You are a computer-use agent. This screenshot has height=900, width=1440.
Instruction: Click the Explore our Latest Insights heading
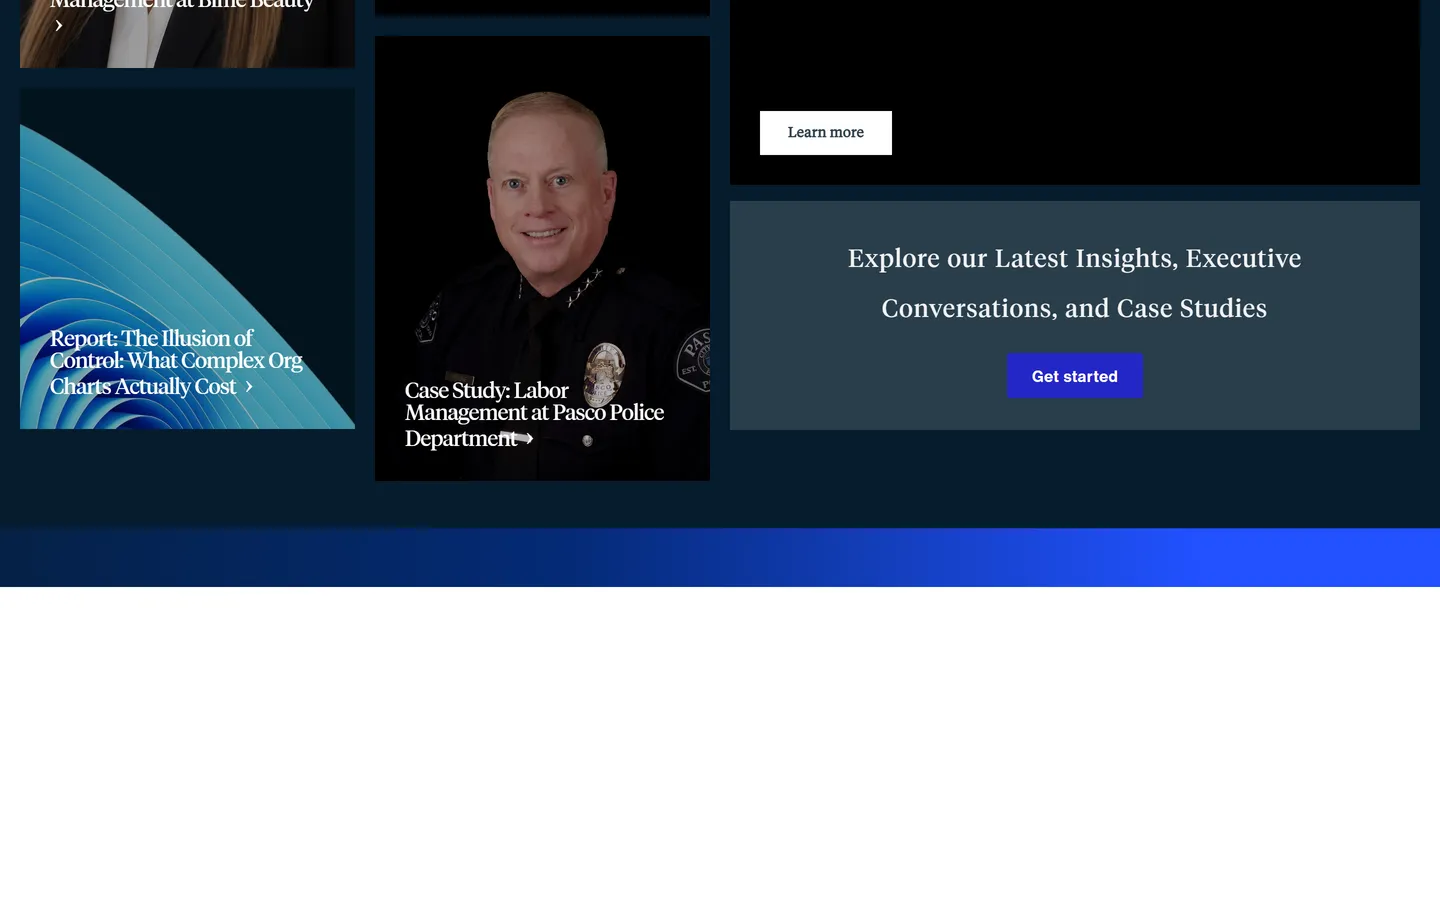point(1074,283)
